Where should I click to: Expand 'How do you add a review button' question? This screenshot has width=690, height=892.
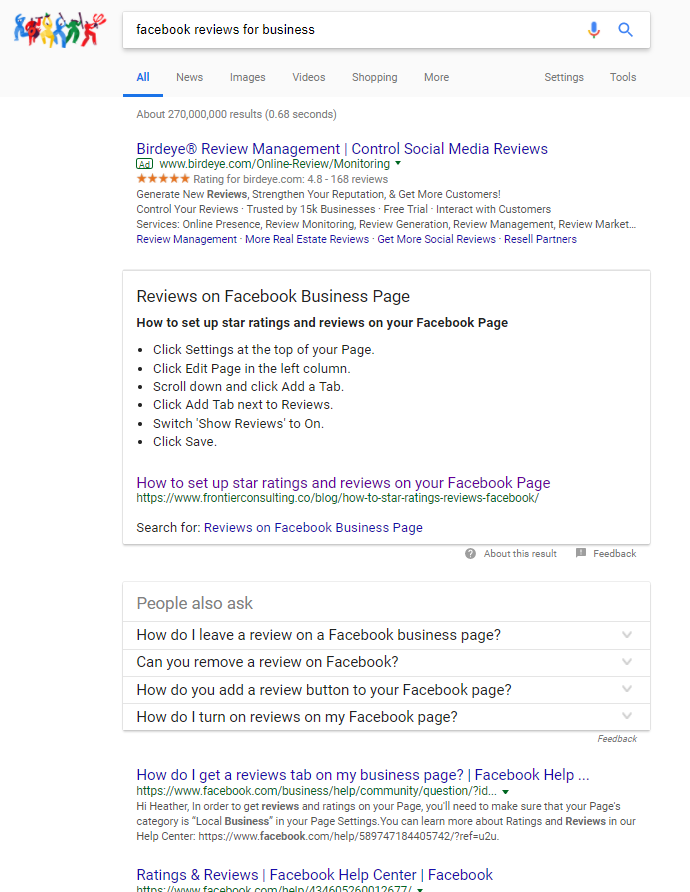coord(627,690)
